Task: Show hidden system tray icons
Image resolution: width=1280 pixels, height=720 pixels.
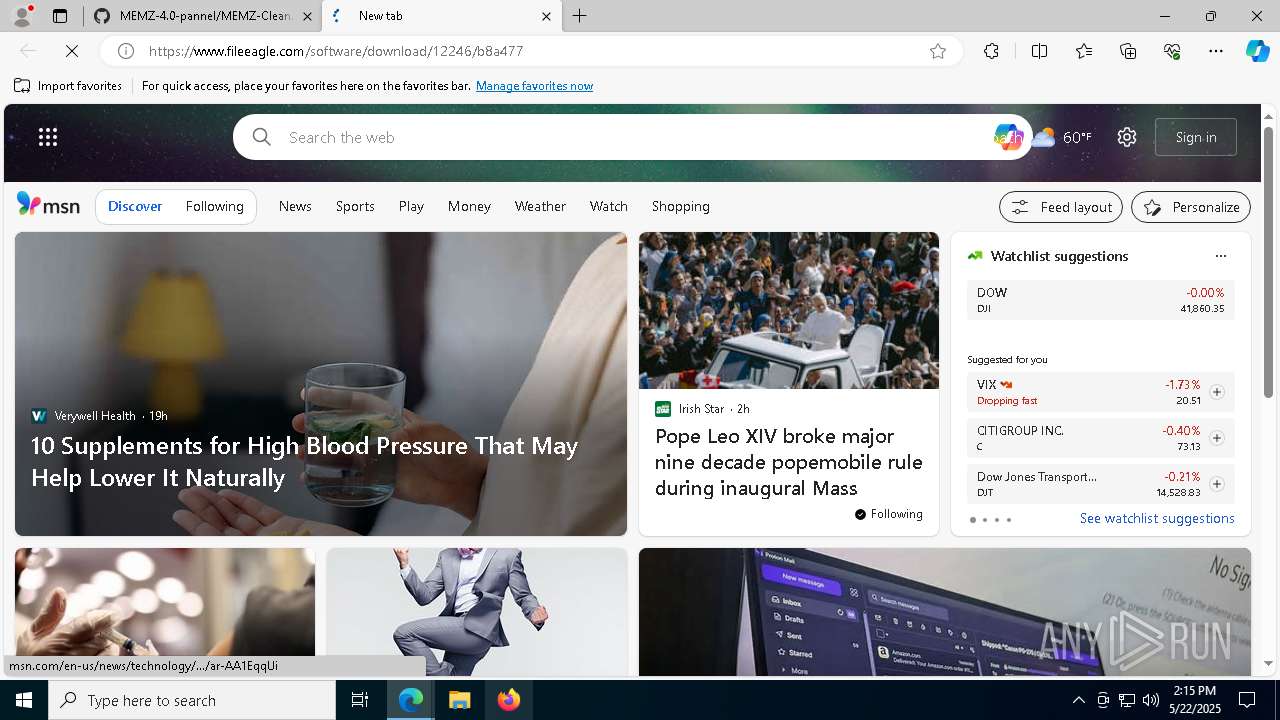Action: coord(1078,700)
